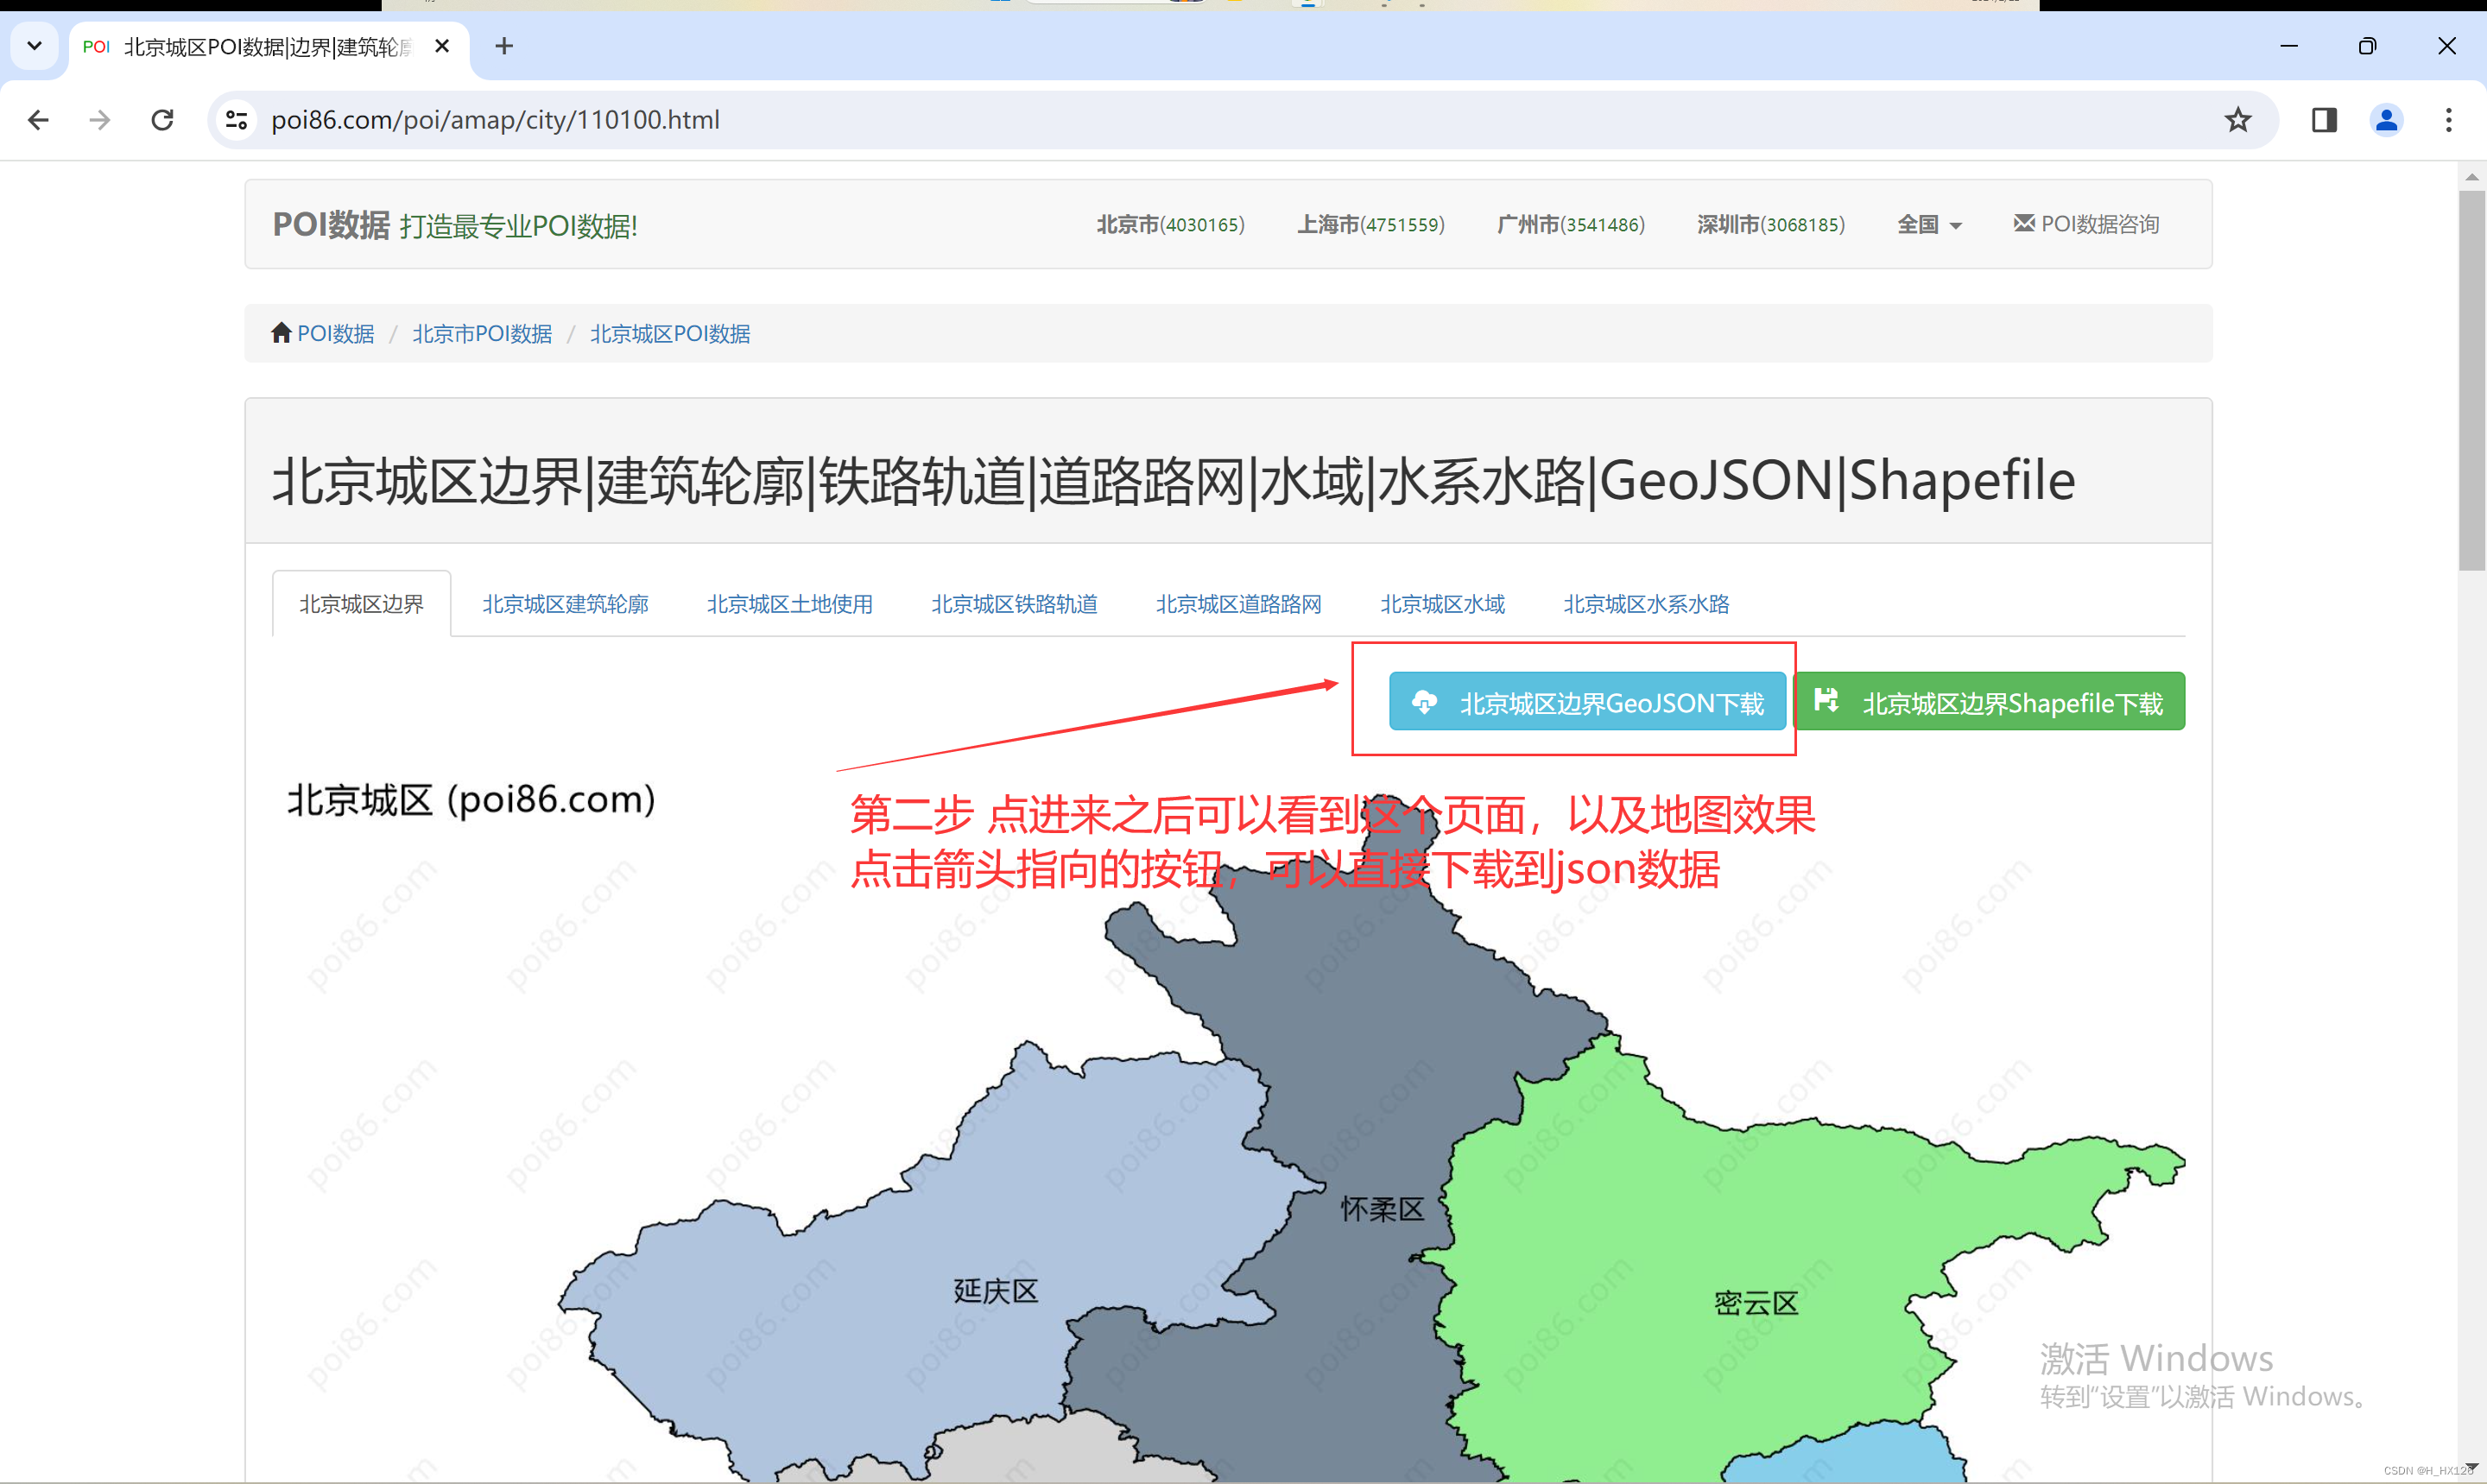Open Chrome's three-dot menu

(2448, 120)
